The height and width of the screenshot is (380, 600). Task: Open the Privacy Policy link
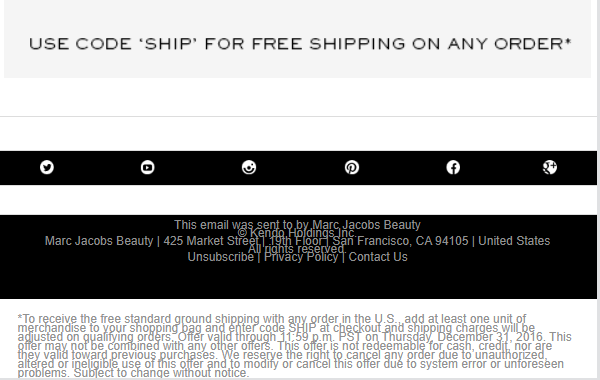coord(301,257)
